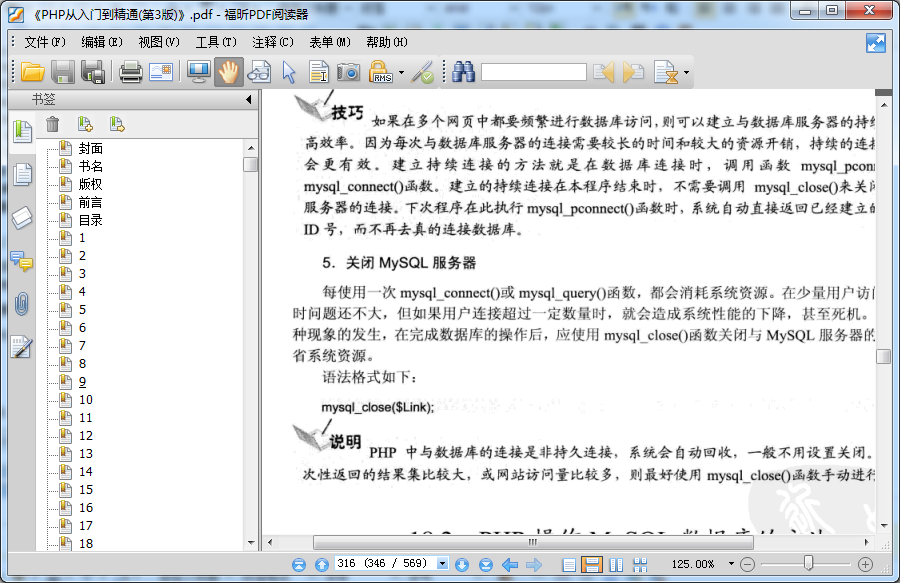Screen dimensions: 900x583
Task: Click the RMS lock icon
Action: 380,72
